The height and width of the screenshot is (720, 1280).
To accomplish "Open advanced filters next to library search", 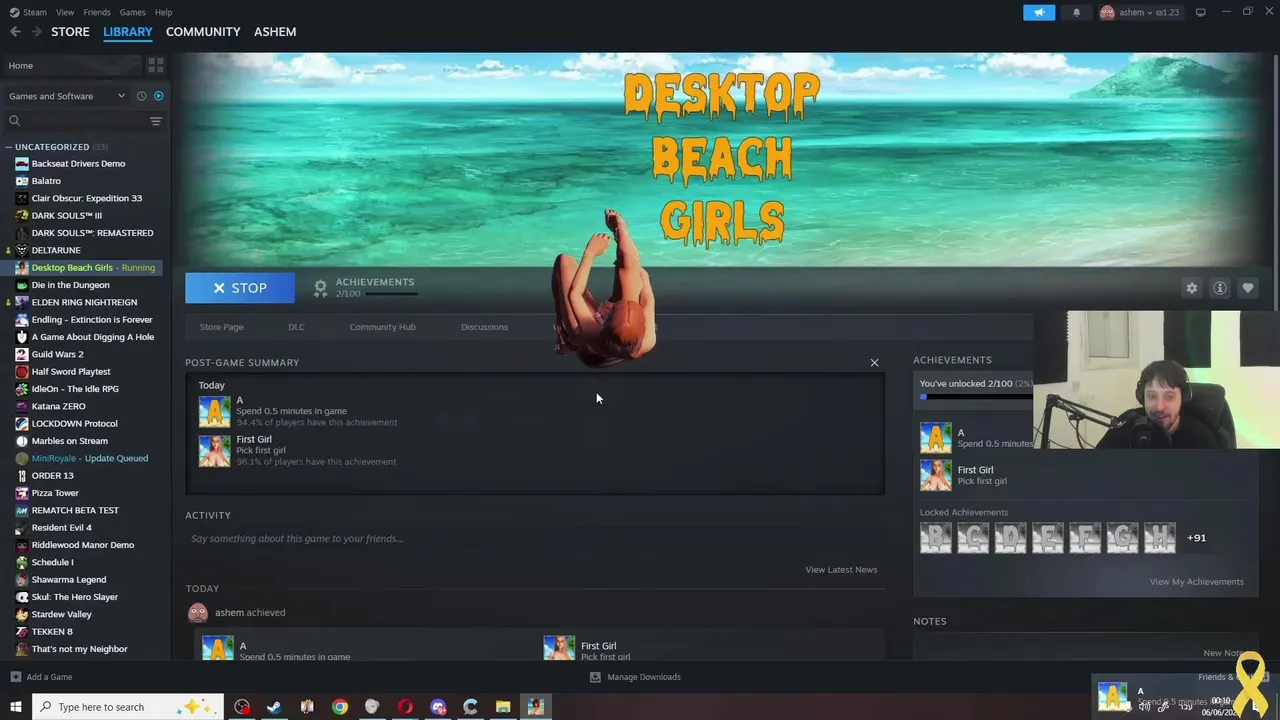I will 156,121.
